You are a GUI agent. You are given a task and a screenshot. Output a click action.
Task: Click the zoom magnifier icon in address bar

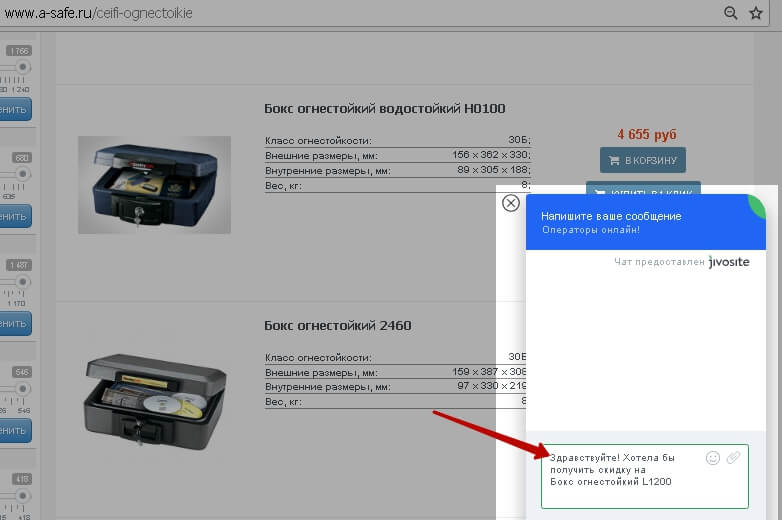pyautogui.click(x=731, y=13)
